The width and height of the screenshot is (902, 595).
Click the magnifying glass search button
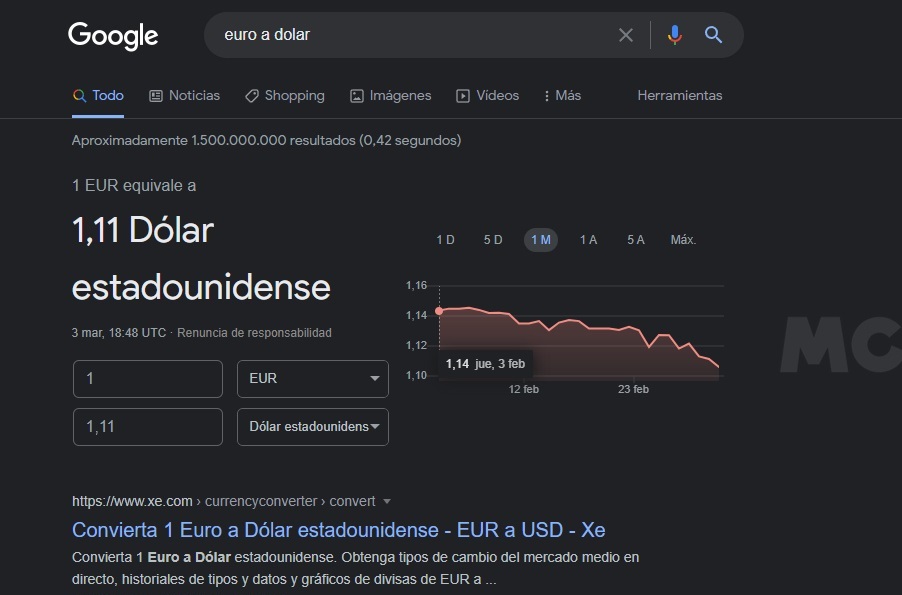tap(713, 35)
